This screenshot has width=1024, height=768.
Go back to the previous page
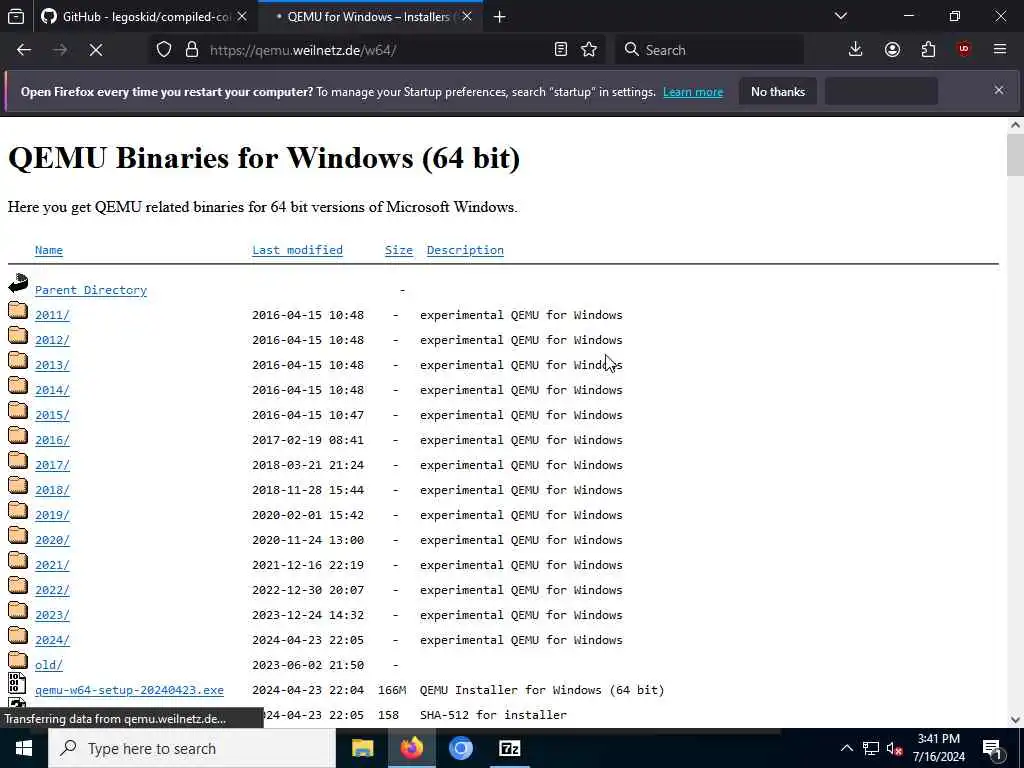(24, 50)
